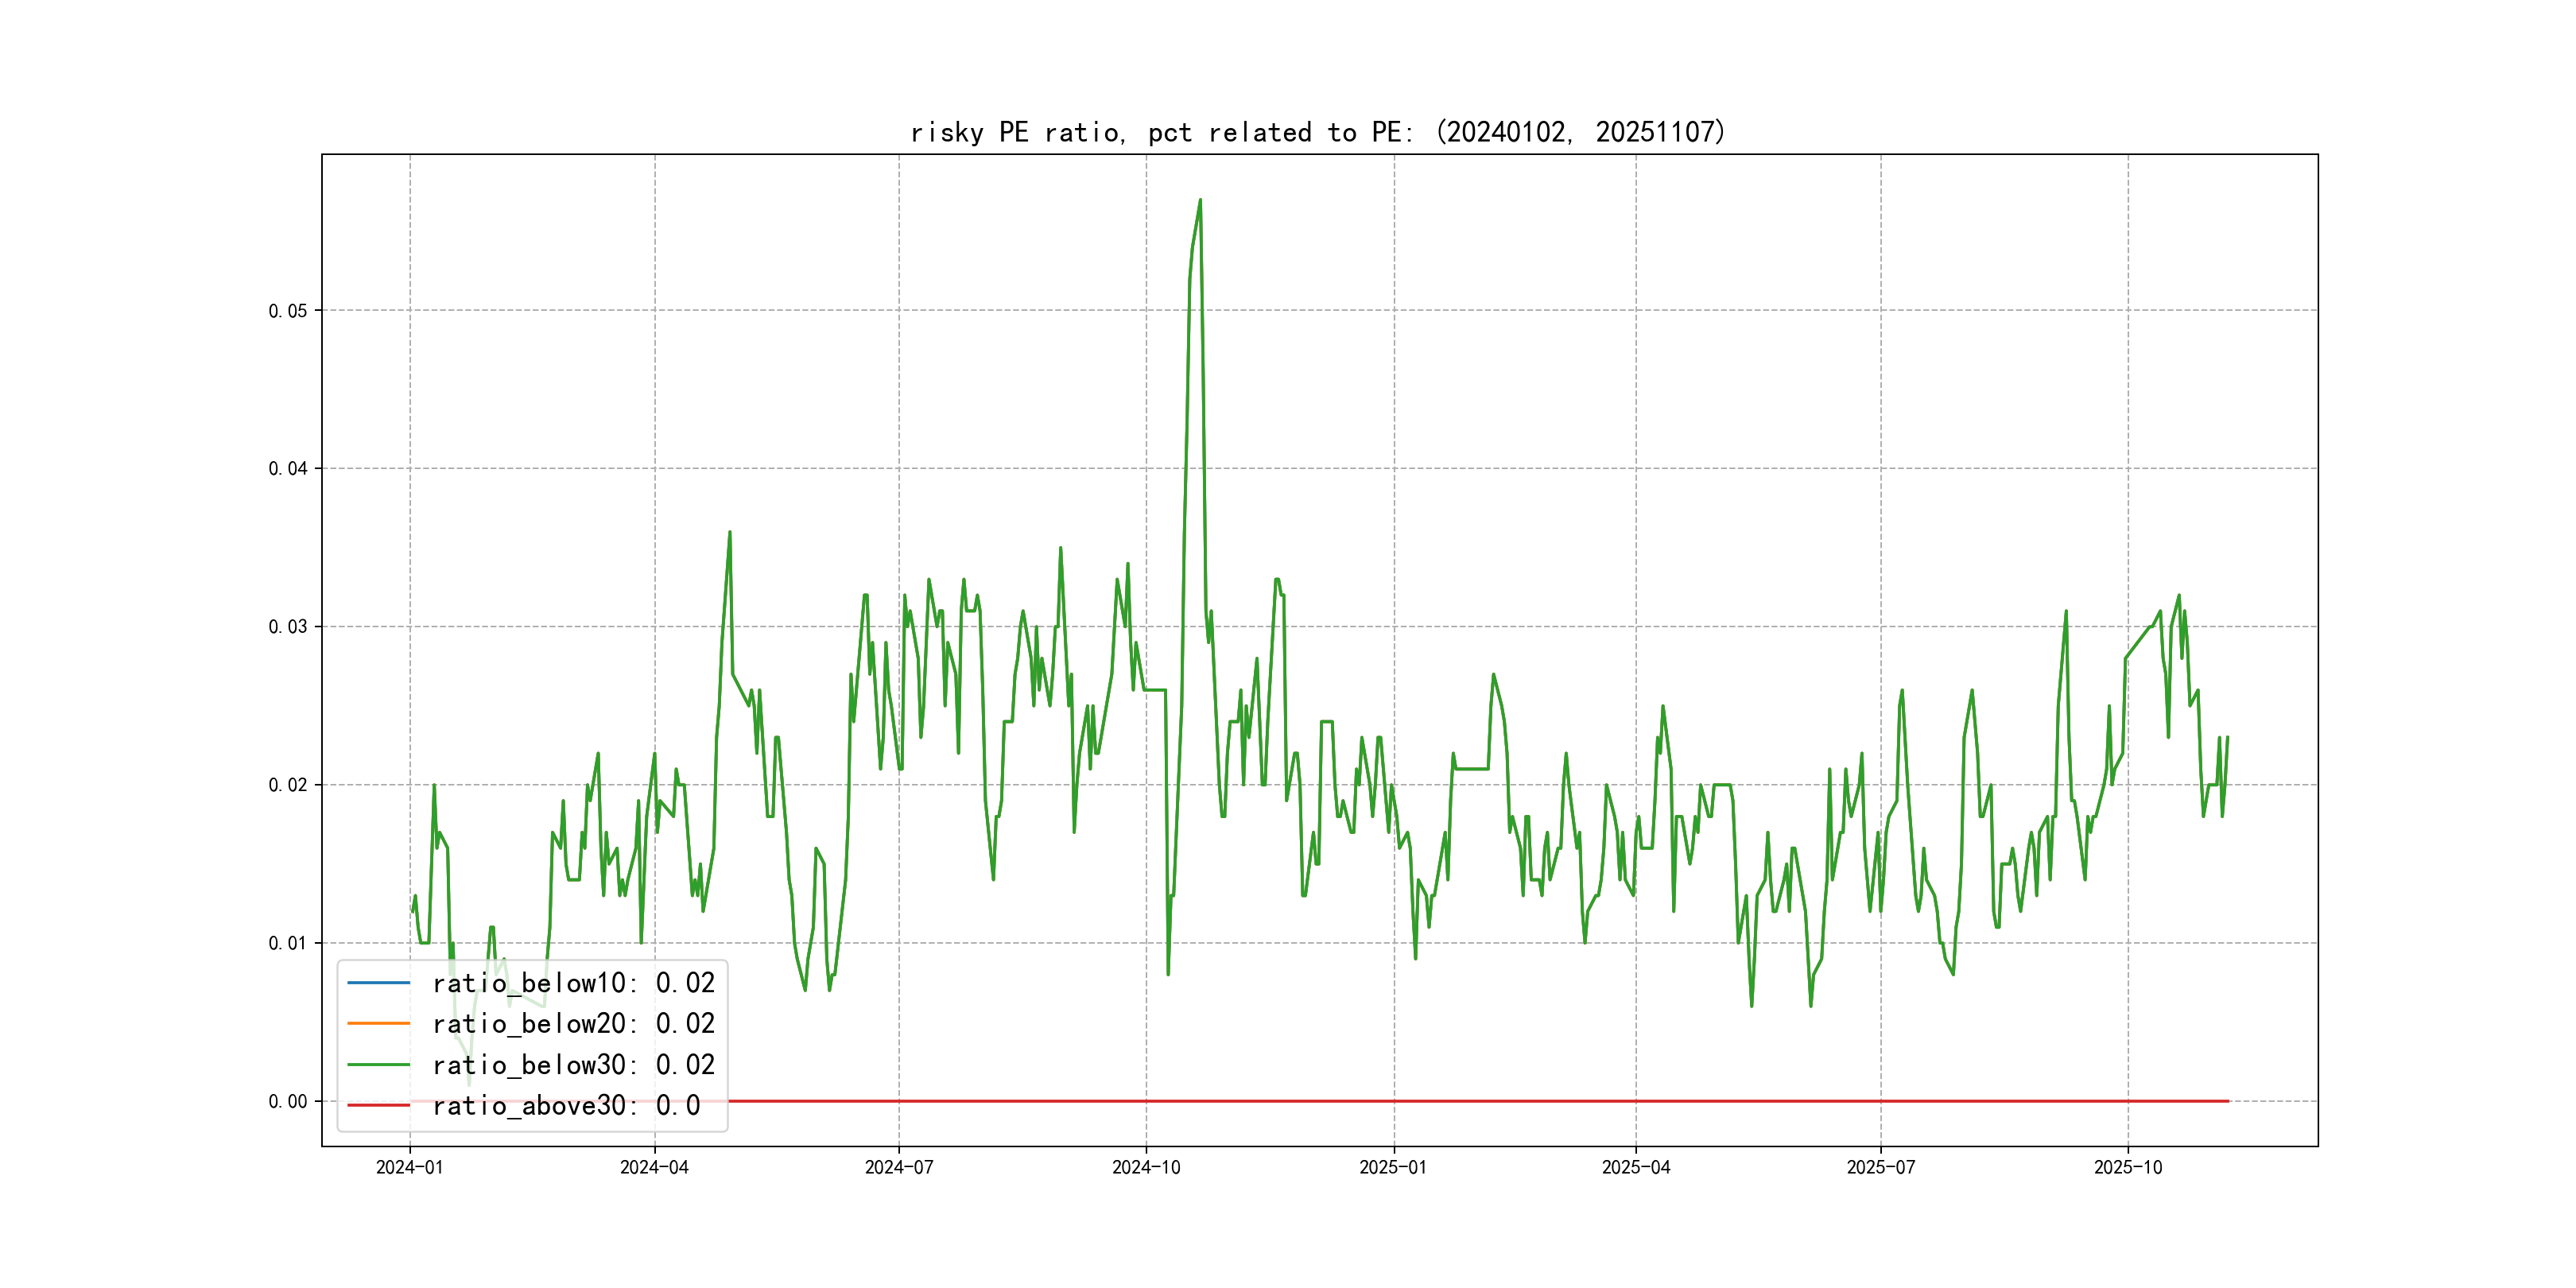Image resolution: width=2576 pixels, height=1288 pixels.
Task: Click the highest green peak near 2024-10
Action: coord(1200,200)
